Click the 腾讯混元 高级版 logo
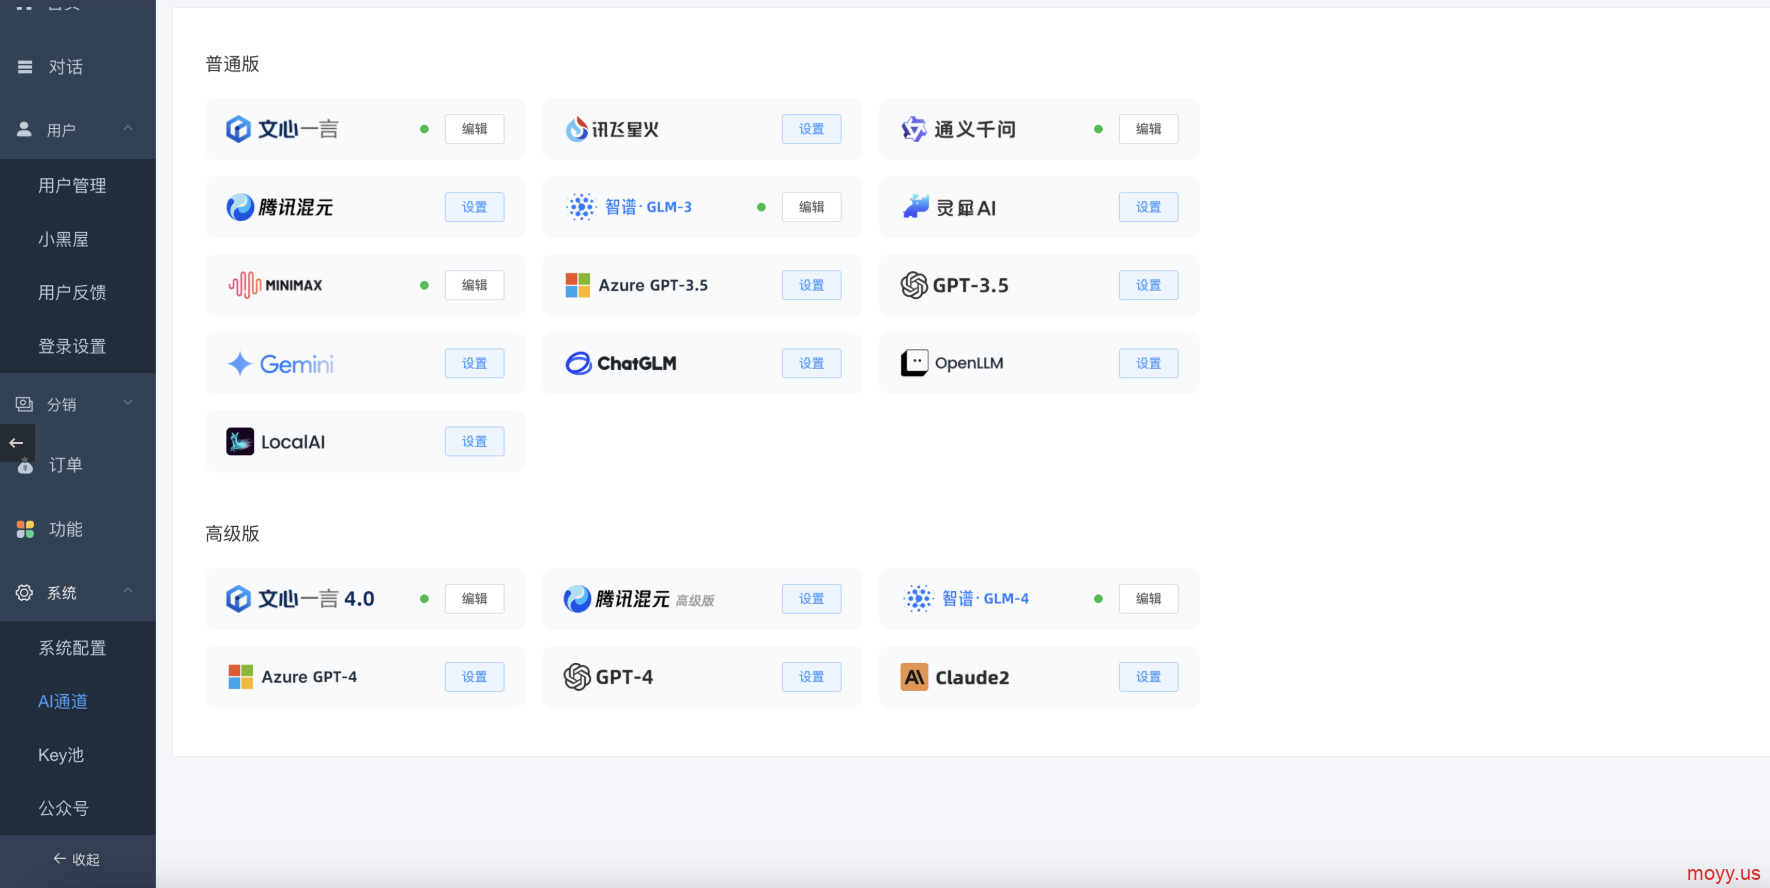1770x888 pixels. [577, 599]
